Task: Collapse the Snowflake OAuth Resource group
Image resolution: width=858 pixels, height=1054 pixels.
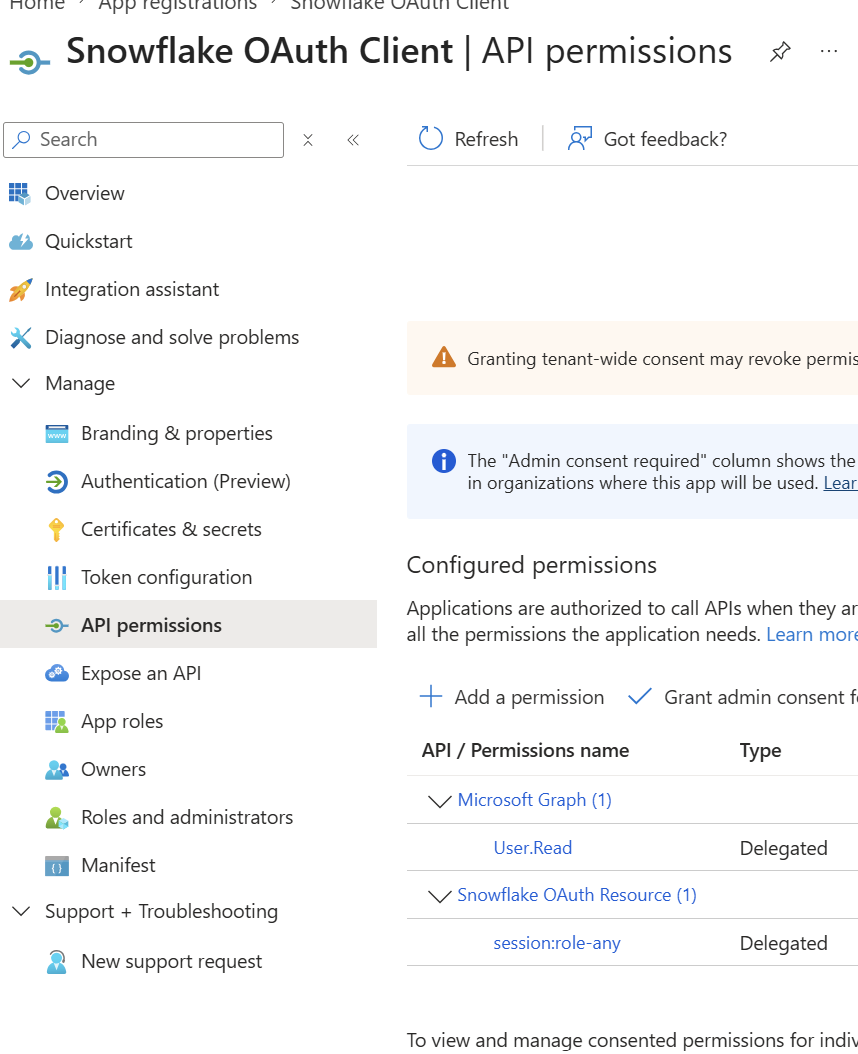Action: pyautogui.click(x=439, y=896)
